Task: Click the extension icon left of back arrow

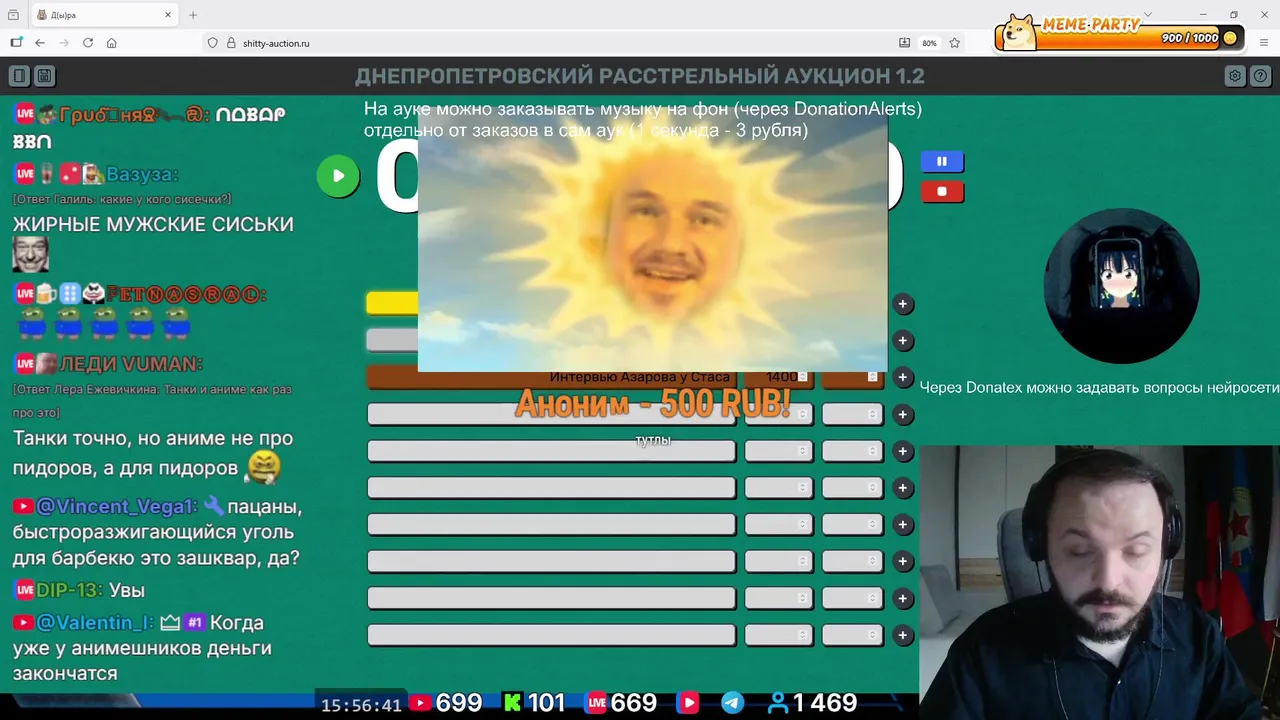Action: pos(16,43)
